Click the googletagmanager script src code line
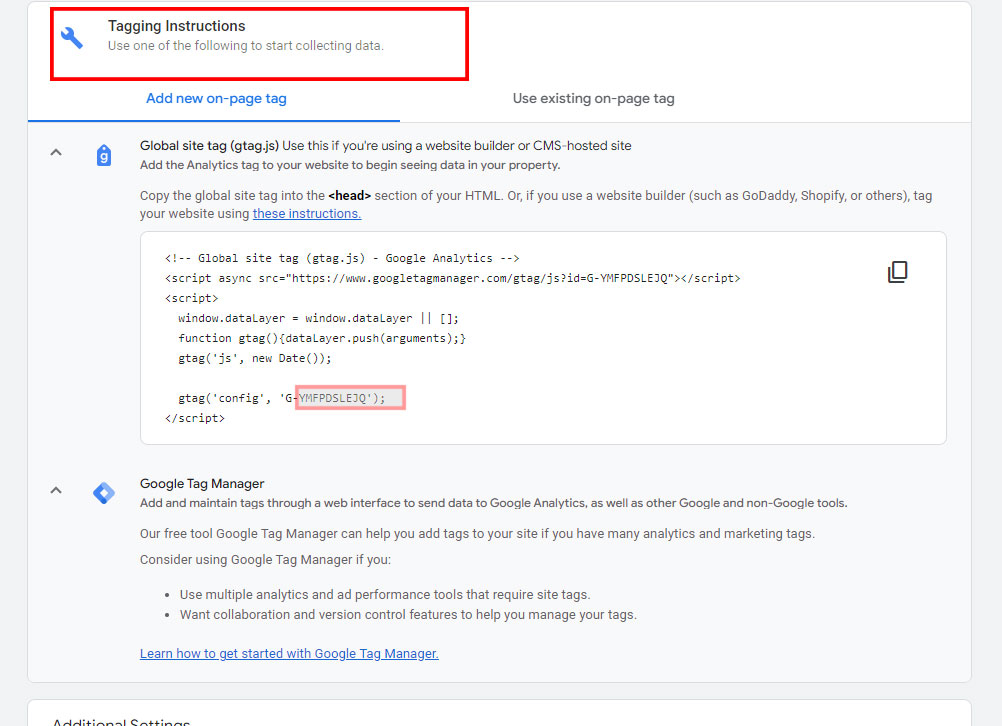The image size is (1002, 726). (x=452, y=278)
